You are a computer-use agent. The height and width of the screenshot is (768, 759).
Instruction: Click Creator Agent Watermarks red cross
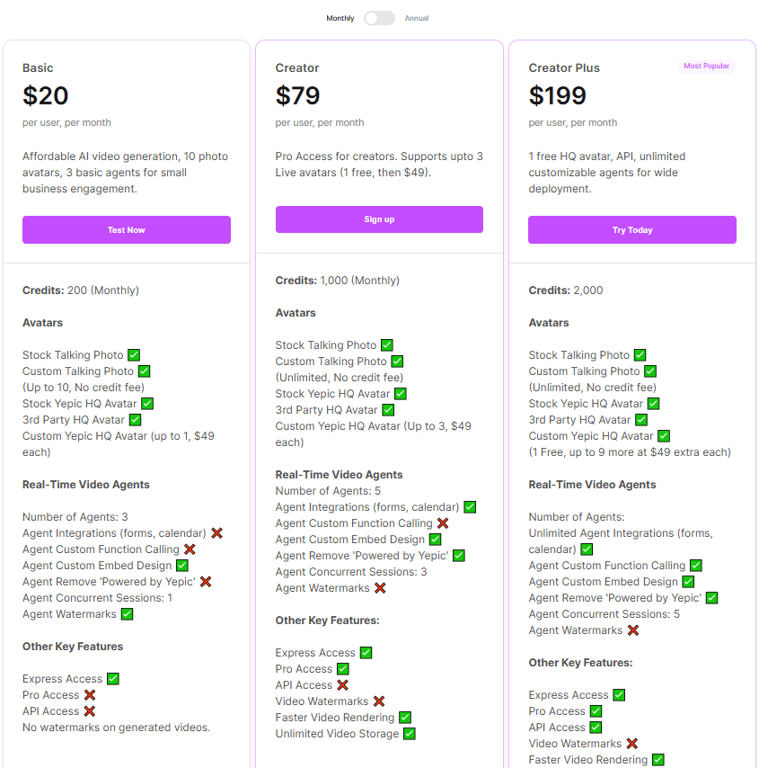(x=380, y=588)
